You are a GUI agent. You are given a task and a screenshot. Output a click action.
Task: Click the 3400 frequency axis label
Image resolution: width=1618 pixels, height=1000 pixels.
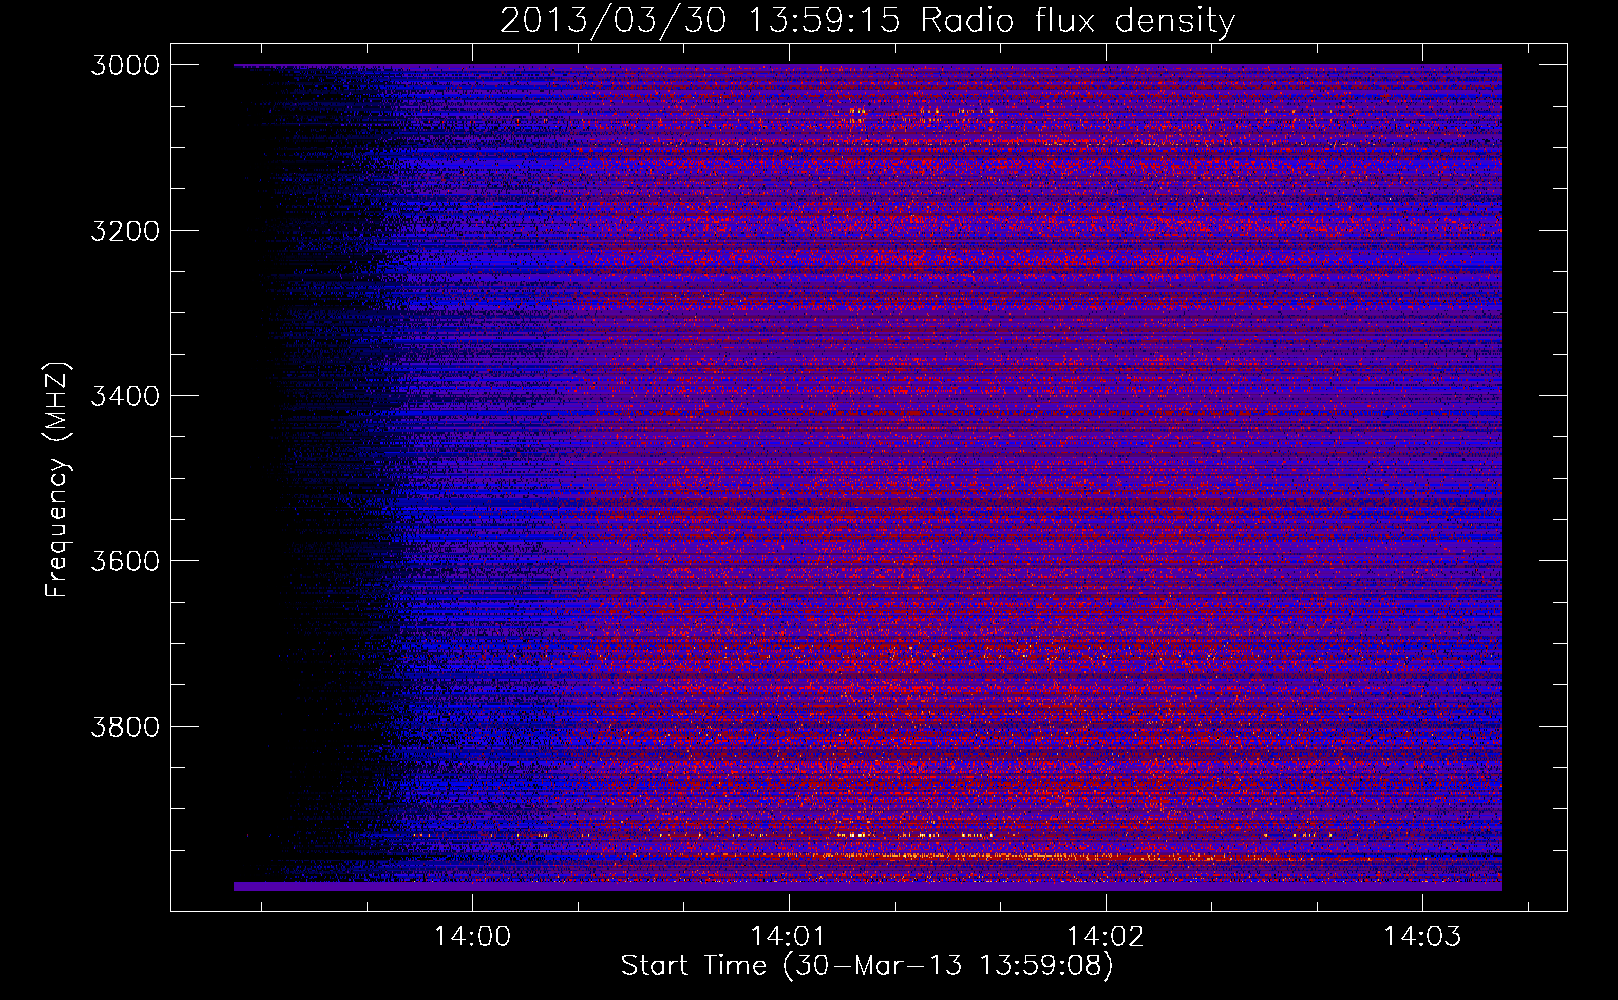click(125, 396)
